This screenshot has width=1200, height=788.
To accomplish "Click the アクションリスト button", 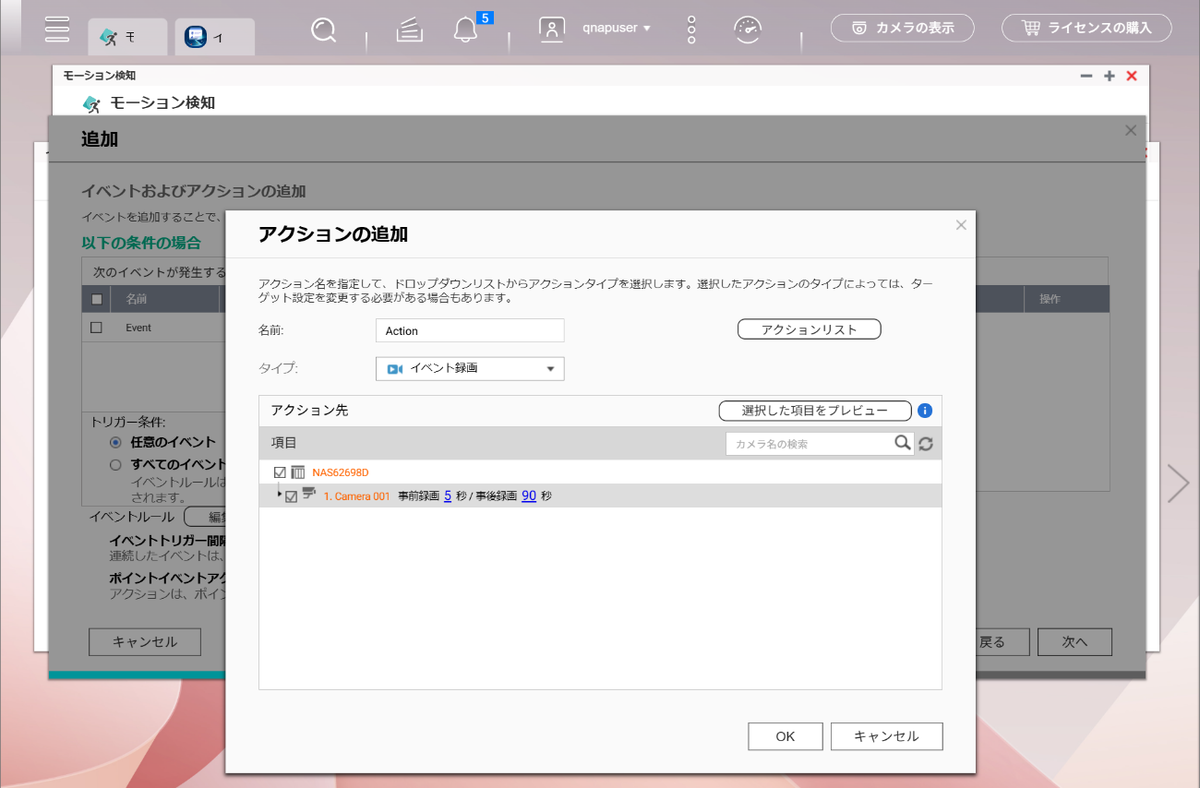I will 809,330.
